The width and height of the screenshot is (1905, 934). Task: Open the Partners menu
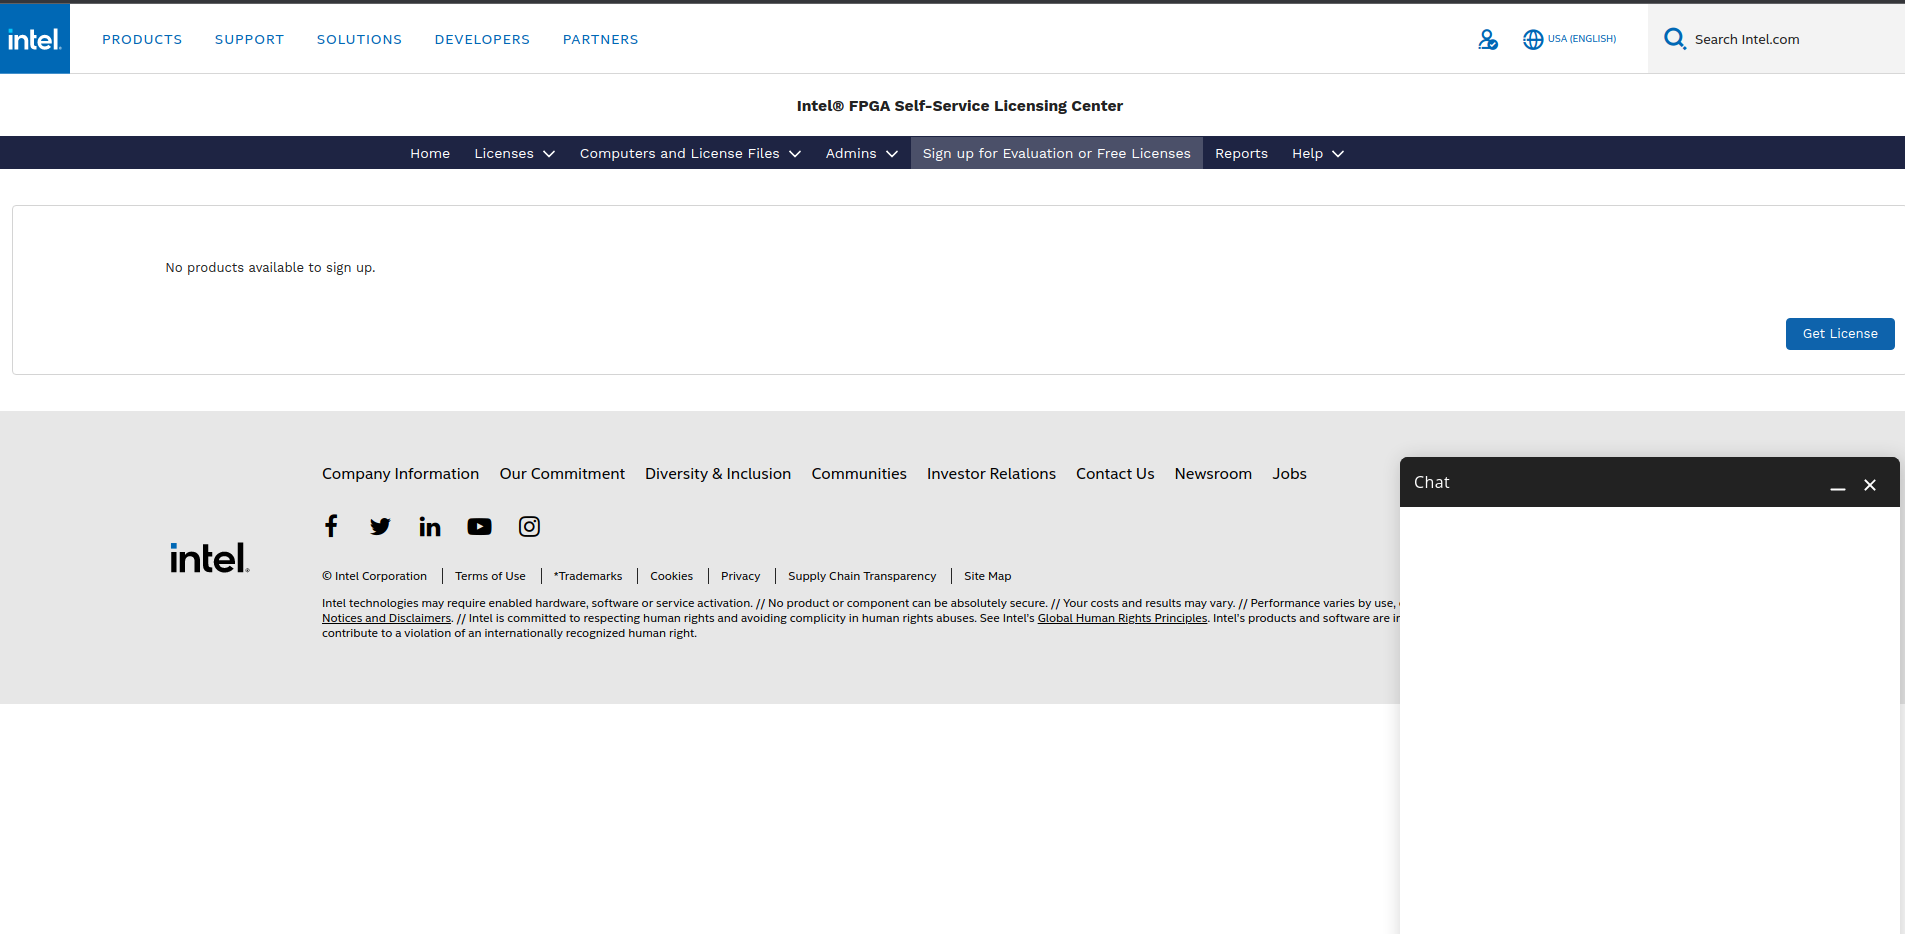tap(601, 39)
